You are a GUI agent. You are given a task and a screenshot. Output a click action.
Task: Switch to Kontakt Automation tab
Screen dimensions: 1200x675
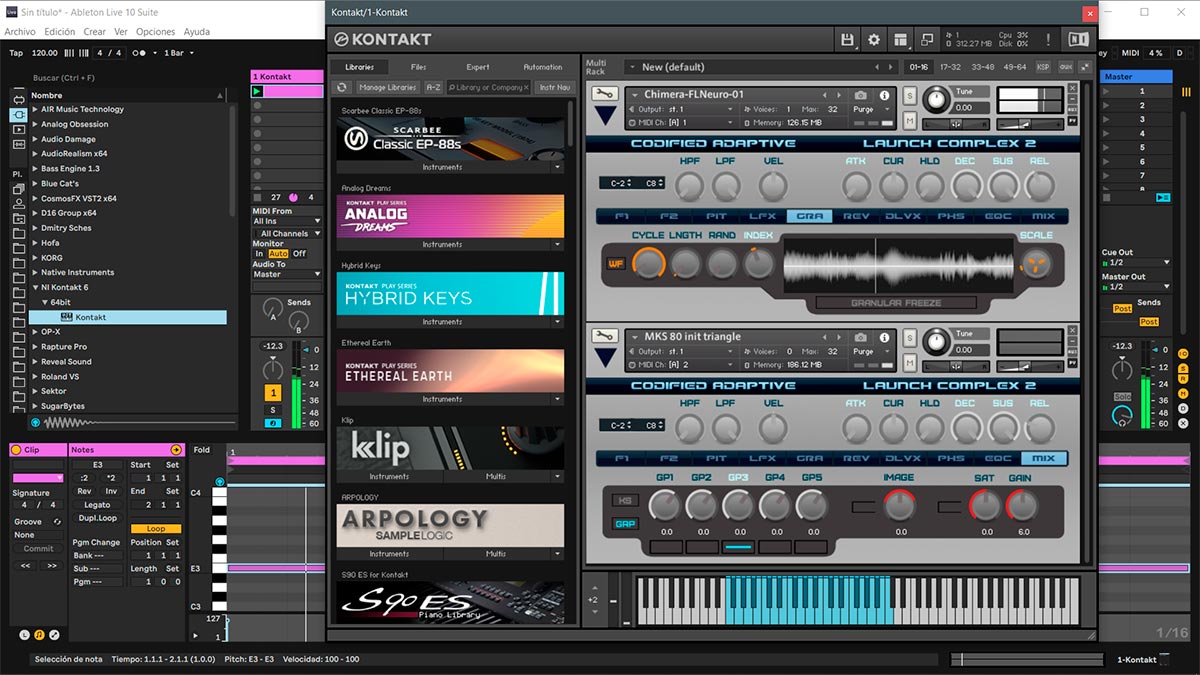click(x=543, y=67)
